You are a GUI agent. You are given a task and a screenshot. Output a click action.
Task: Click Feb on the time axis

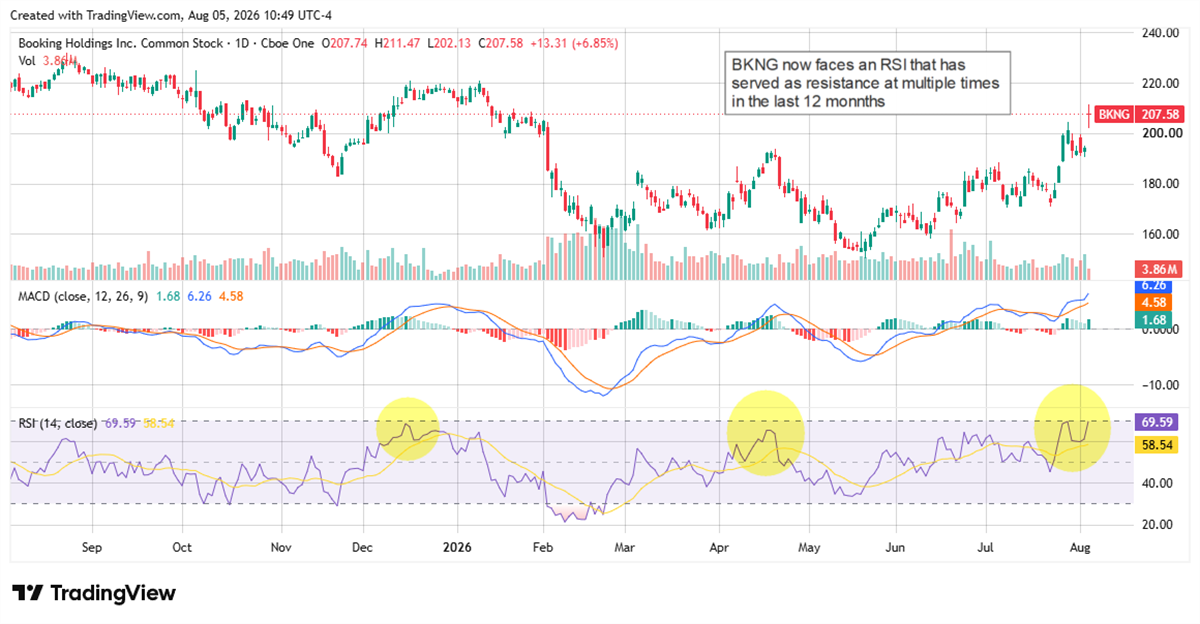[543, 548]
